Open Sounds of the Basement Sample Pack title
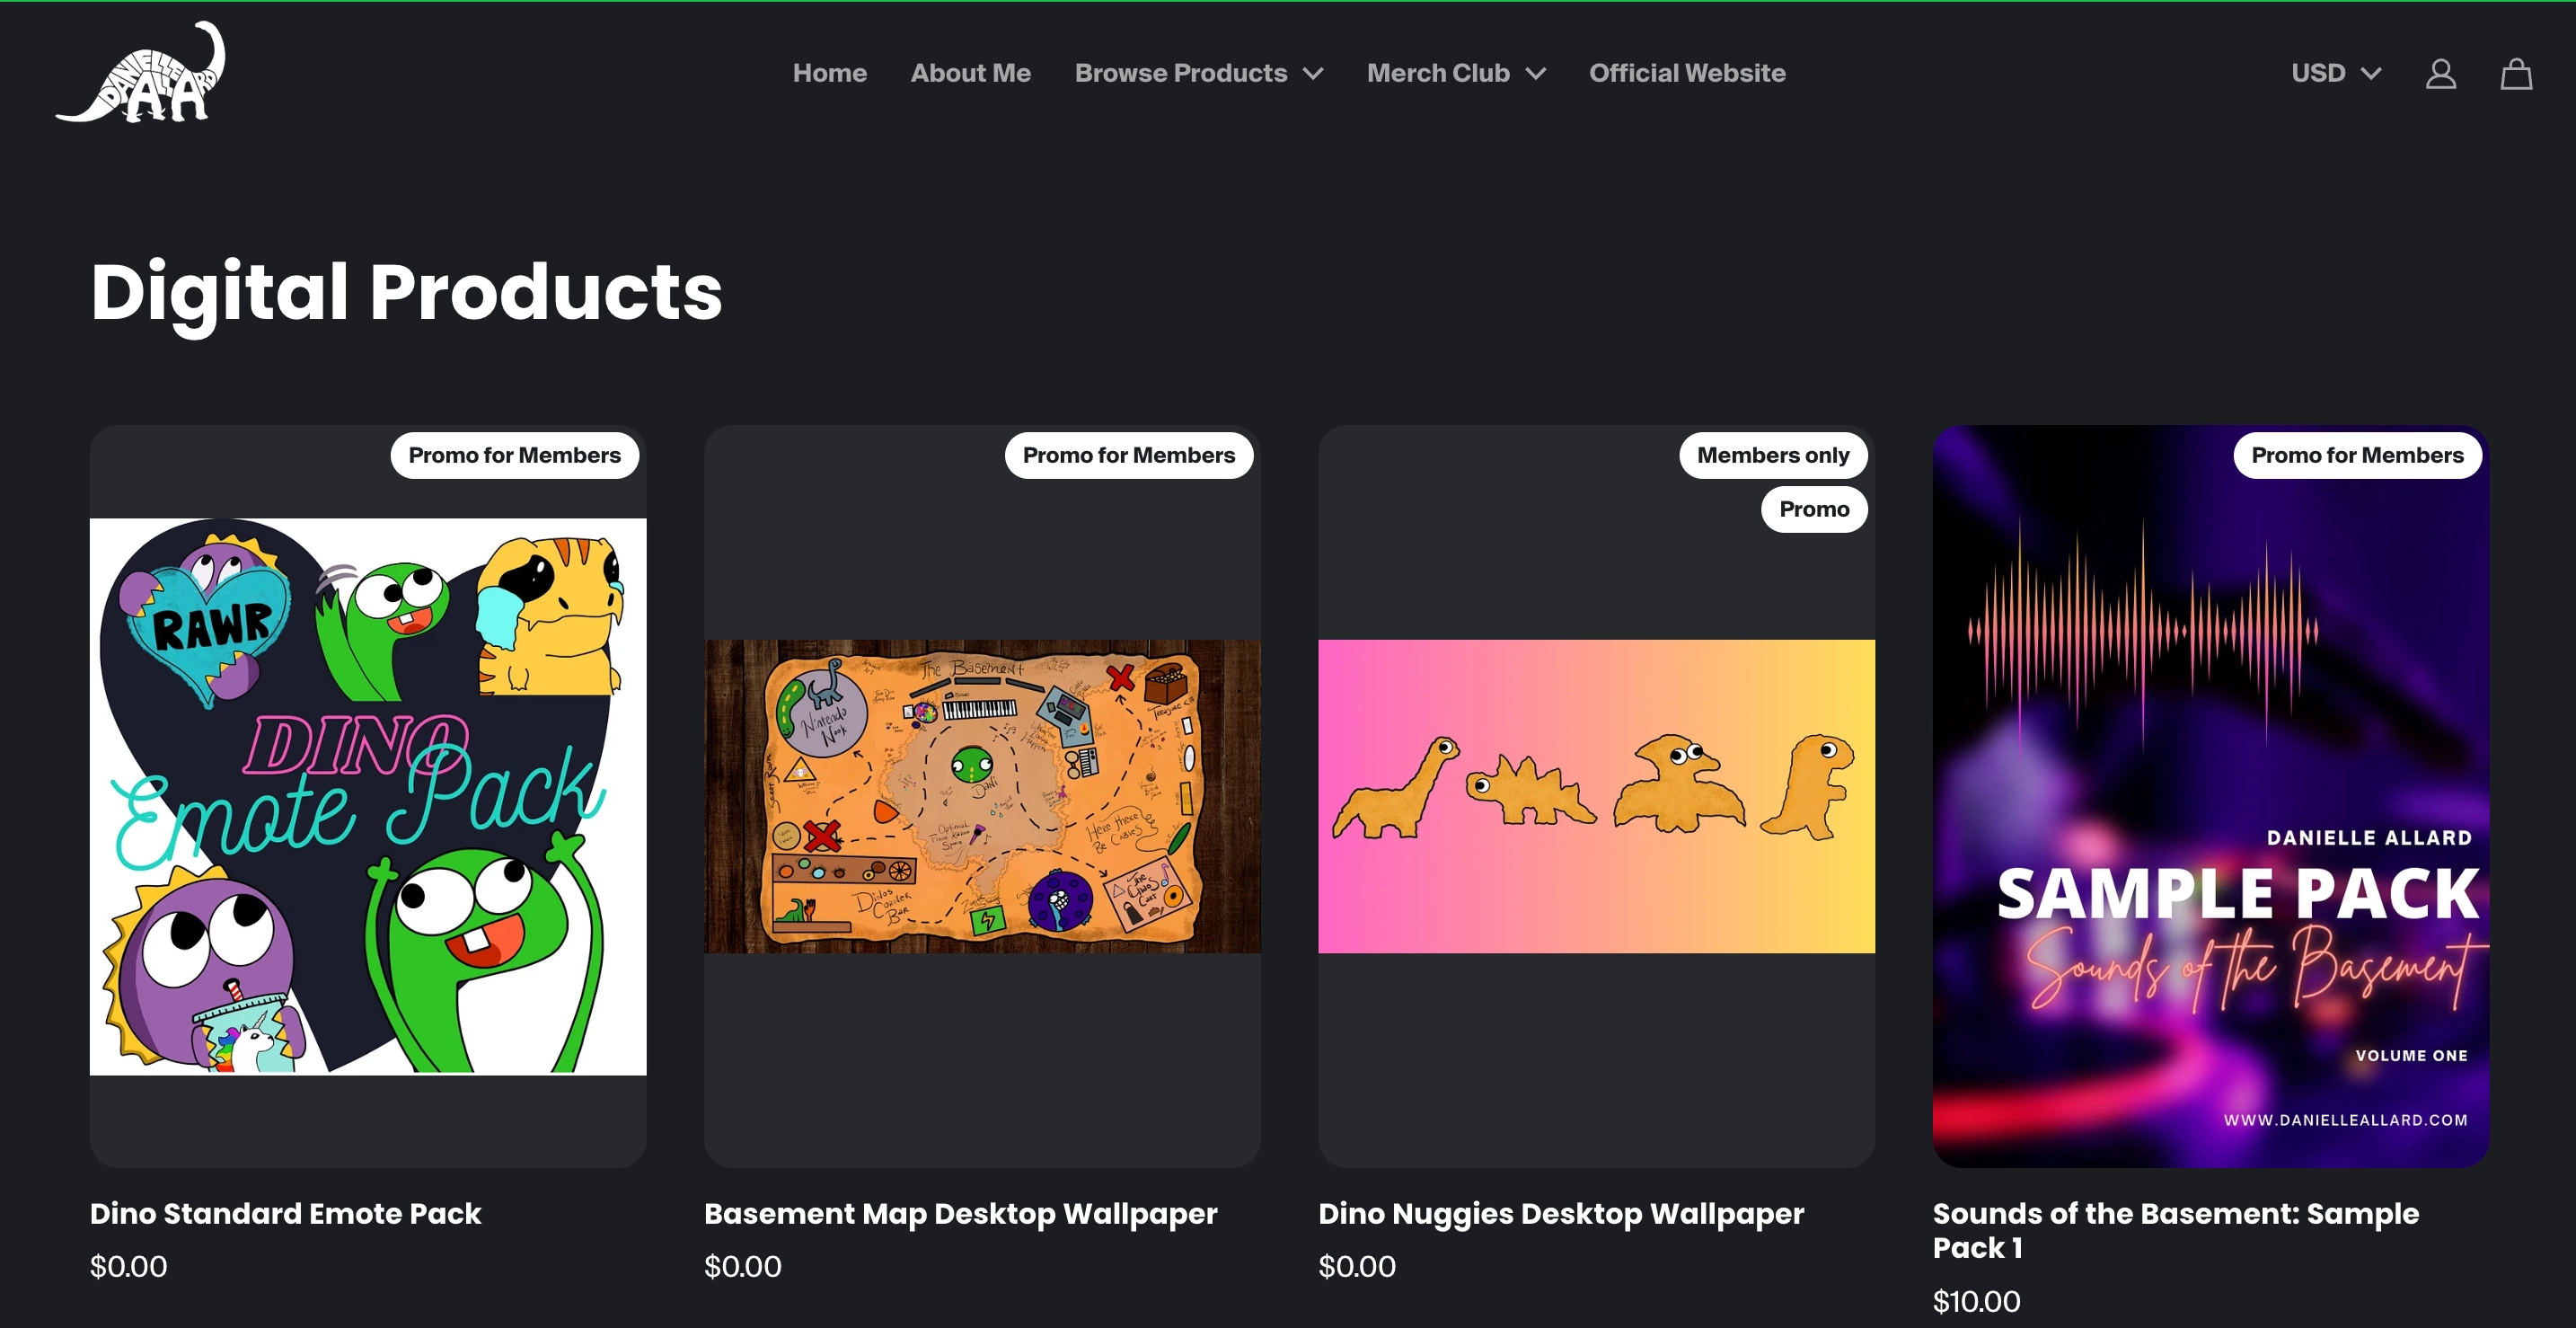This screenshot has height=1328, width=2576. 2175,1230
